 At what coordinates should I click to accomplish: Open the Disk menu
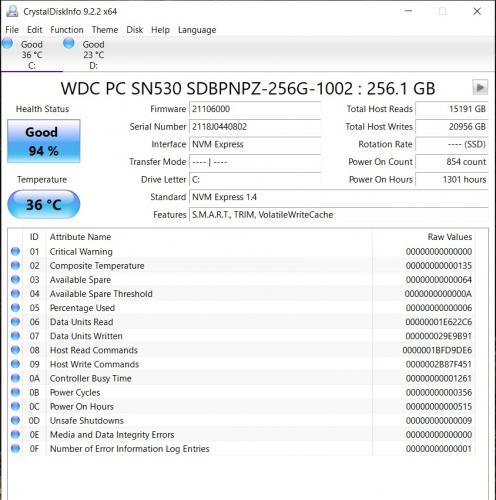tap(134, 30)
